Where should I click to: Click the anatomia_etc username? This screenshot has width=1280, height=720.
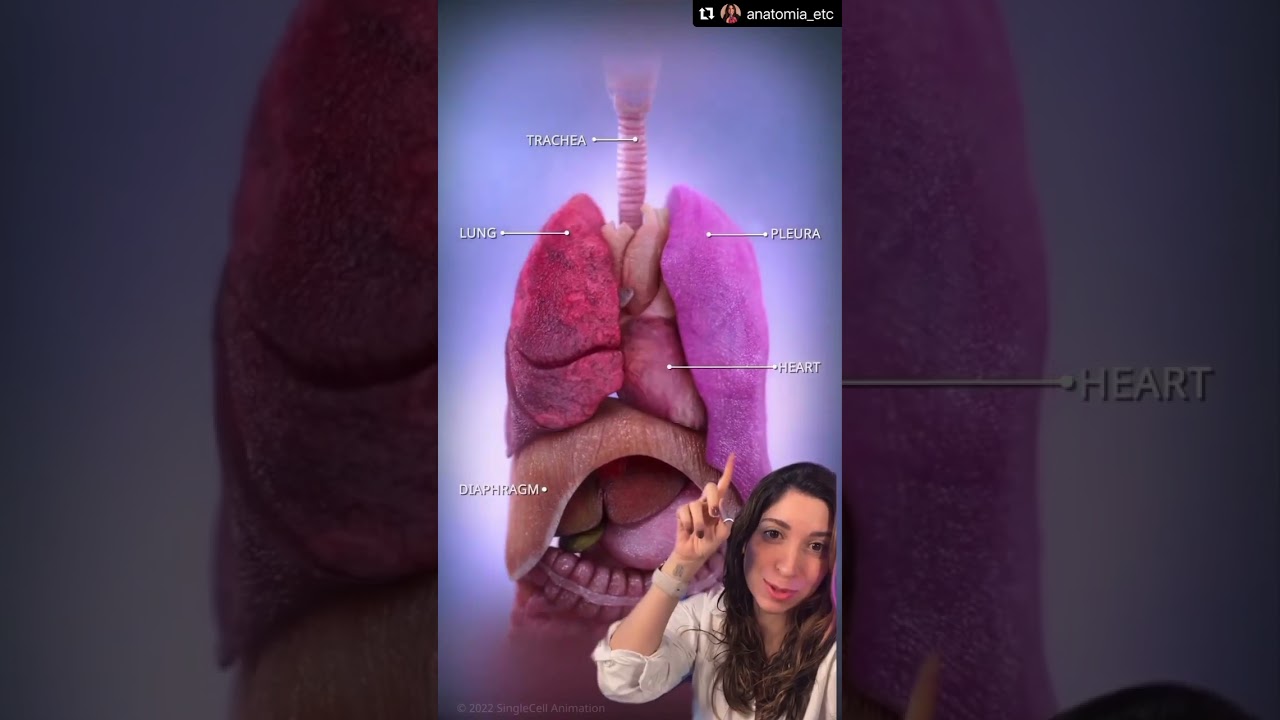[790, 14]
